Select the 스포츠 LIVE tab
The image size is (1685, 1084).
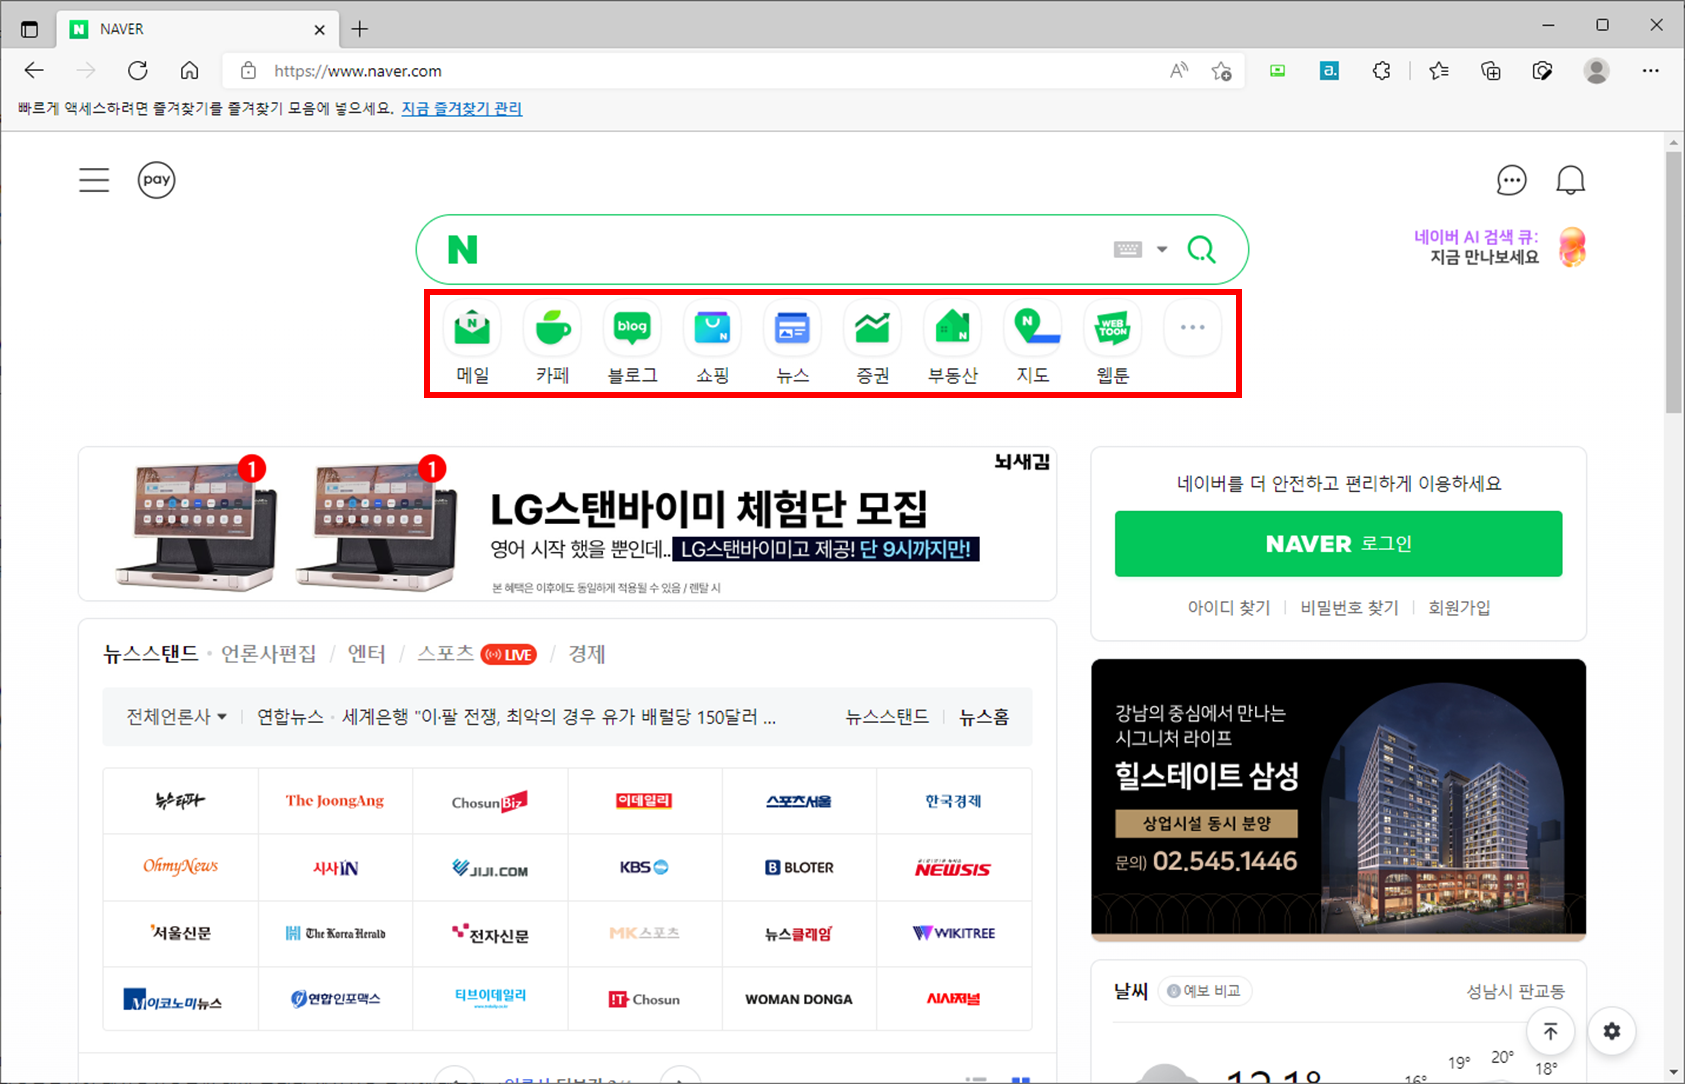tap(476, 654)
